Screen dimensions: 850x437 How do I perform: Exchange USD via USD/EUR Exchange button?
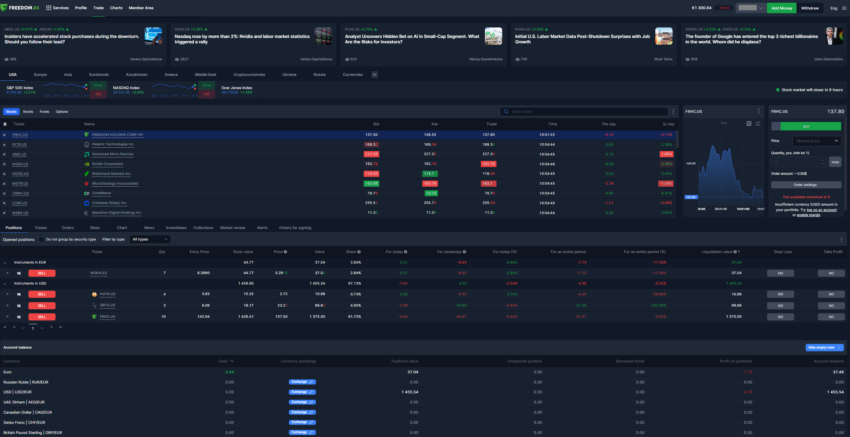[x=302, y=391]
